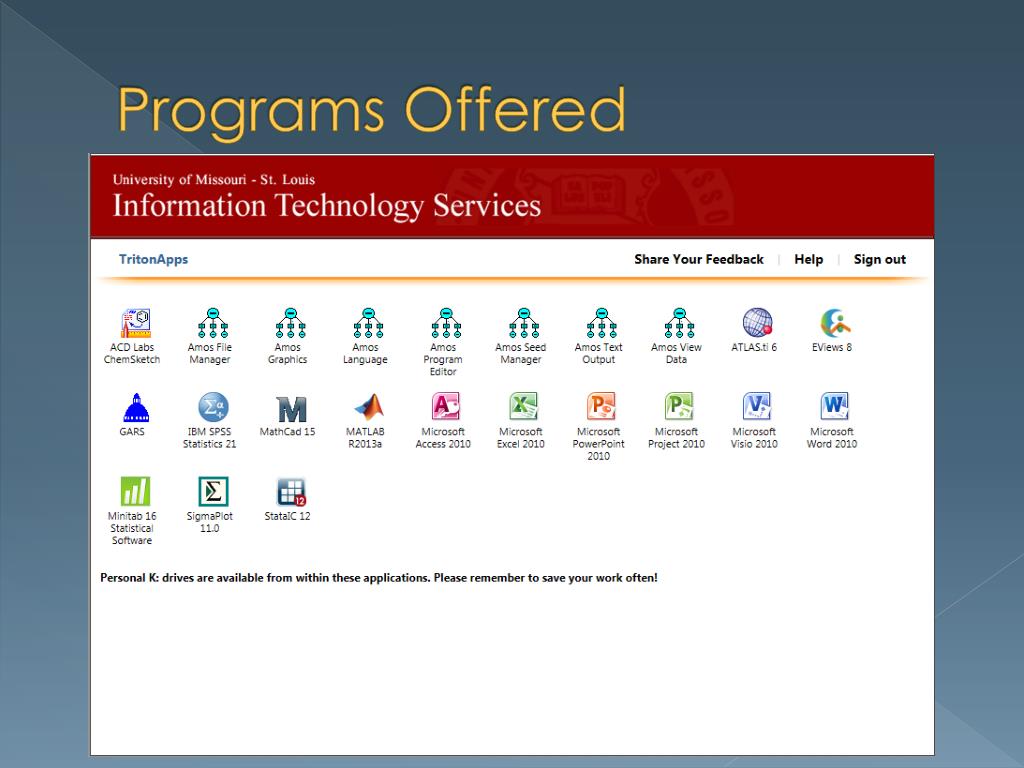Launch SigmaPlot 11.0 icon
This screenshot has width=1024, height=768.
[213, 491]
